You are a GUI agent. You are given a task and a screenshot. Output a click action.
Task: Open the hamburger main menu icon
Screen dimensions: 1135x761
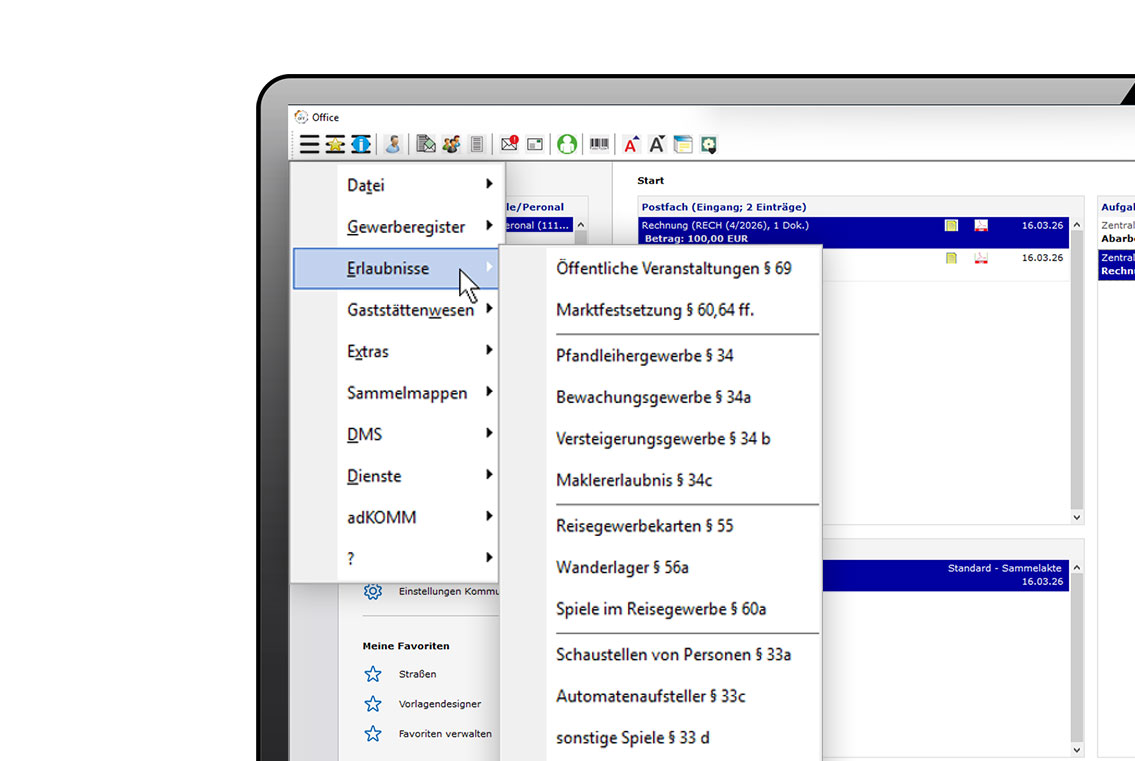309,144
